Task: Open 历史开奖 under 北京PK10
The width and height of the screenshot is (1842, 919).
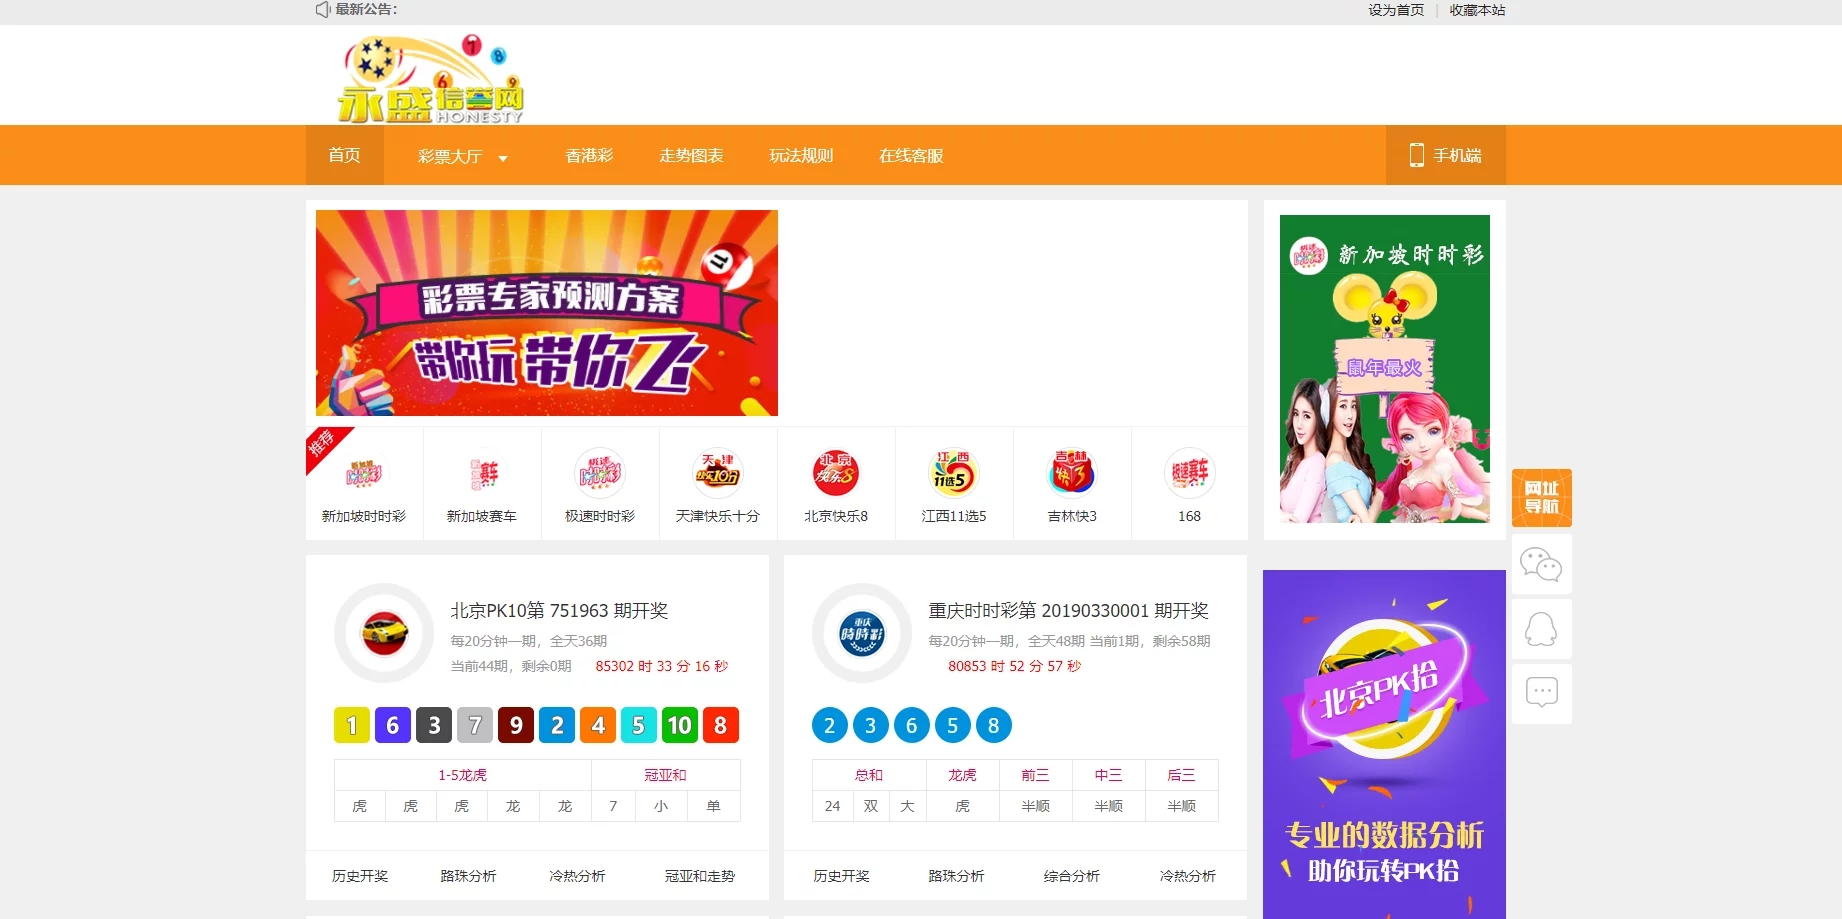Action: [x=360, y=876]
